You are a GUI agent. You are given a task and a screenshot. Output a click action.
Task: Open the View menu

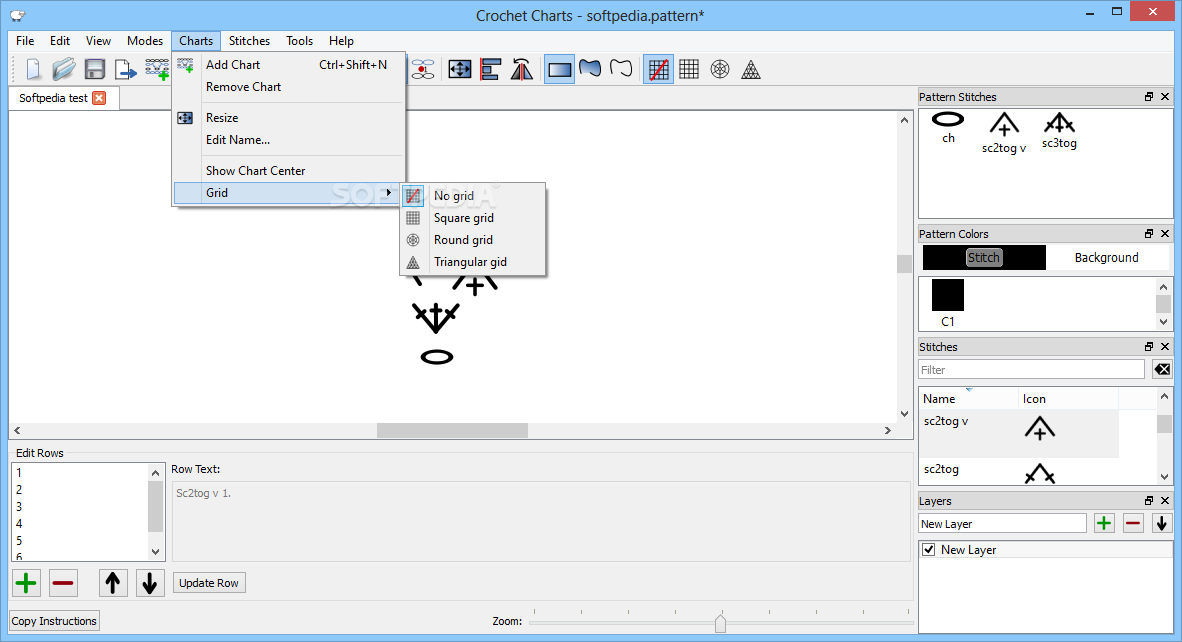click(98, 41)
